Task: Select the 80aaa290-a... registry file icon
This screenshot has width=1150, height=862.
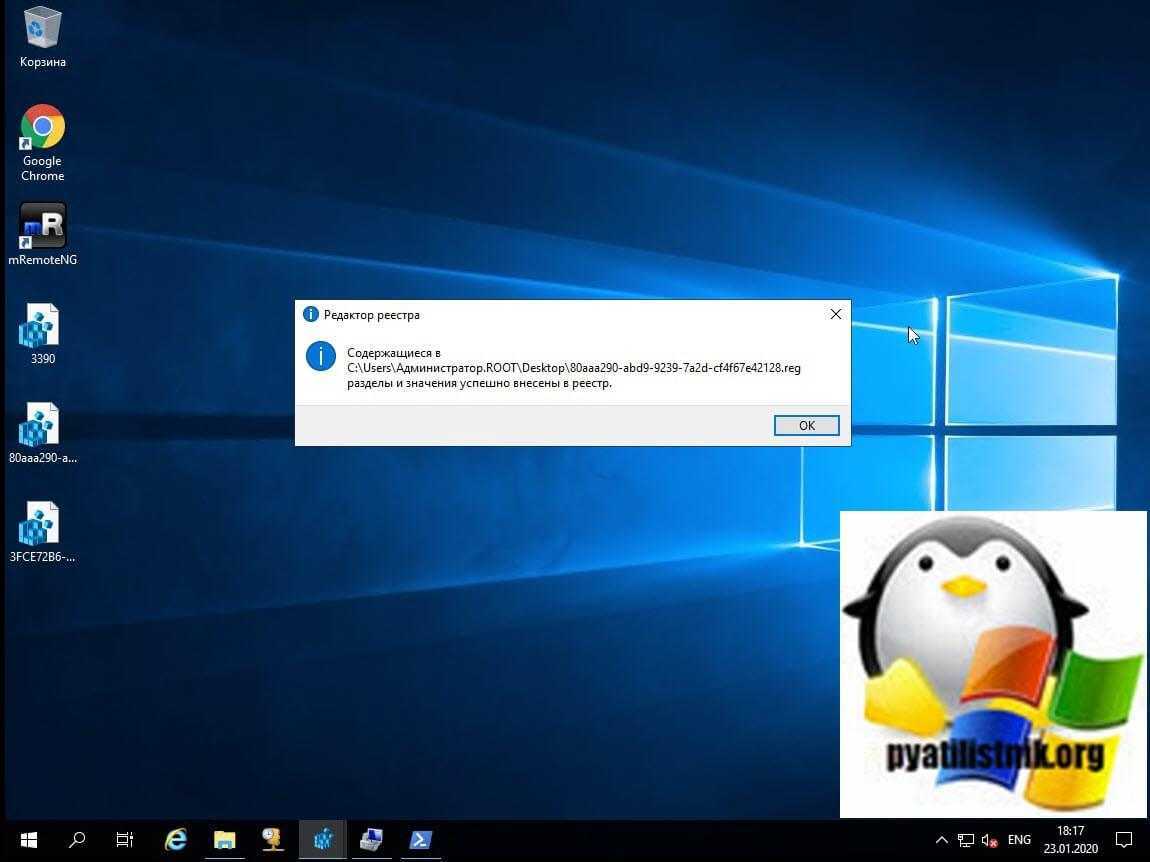Action: 43,433
